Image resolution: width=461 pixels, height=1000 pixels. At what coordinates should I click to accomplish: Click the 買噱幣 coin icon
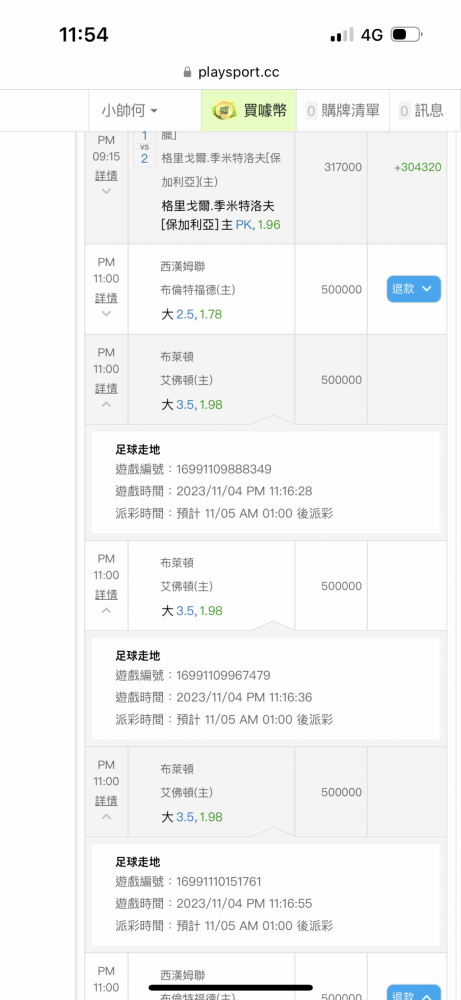pos(224,110)
